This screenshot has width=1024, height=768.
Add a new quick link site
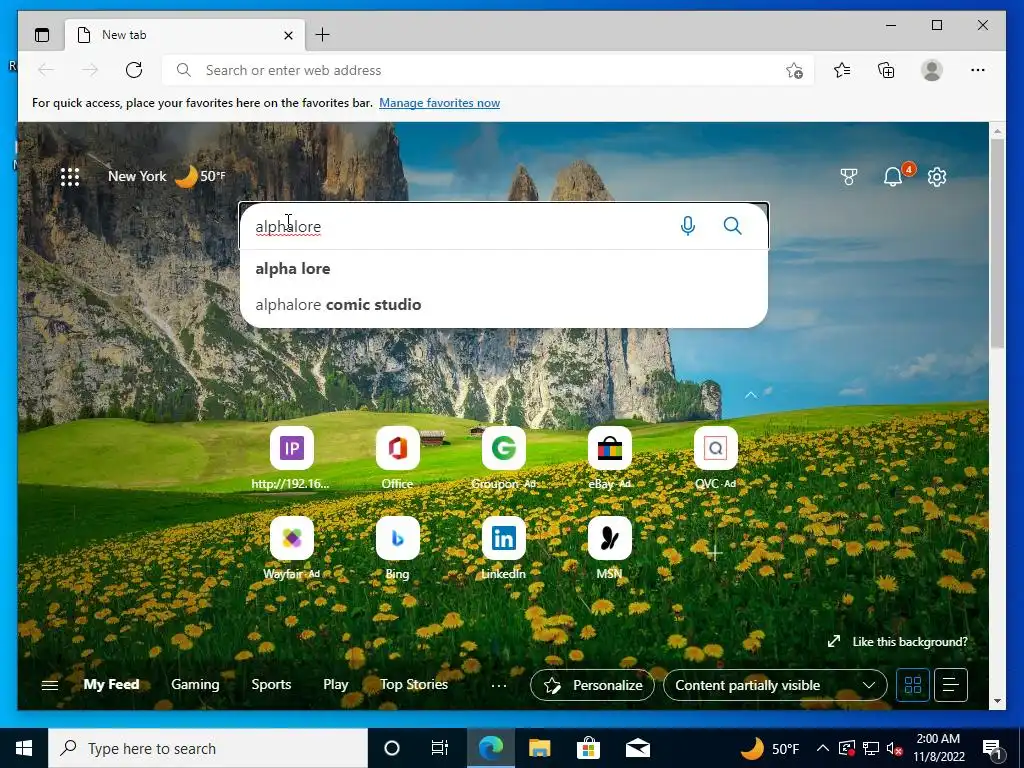coord(714,554)
